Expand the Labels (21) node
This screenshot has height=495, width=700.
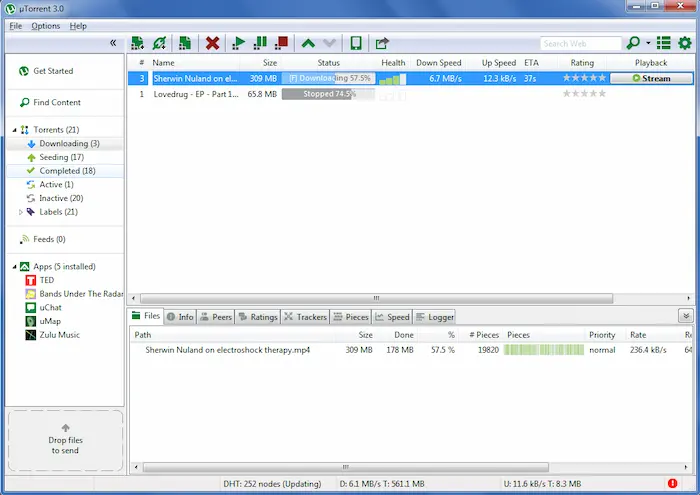(21, 212)
